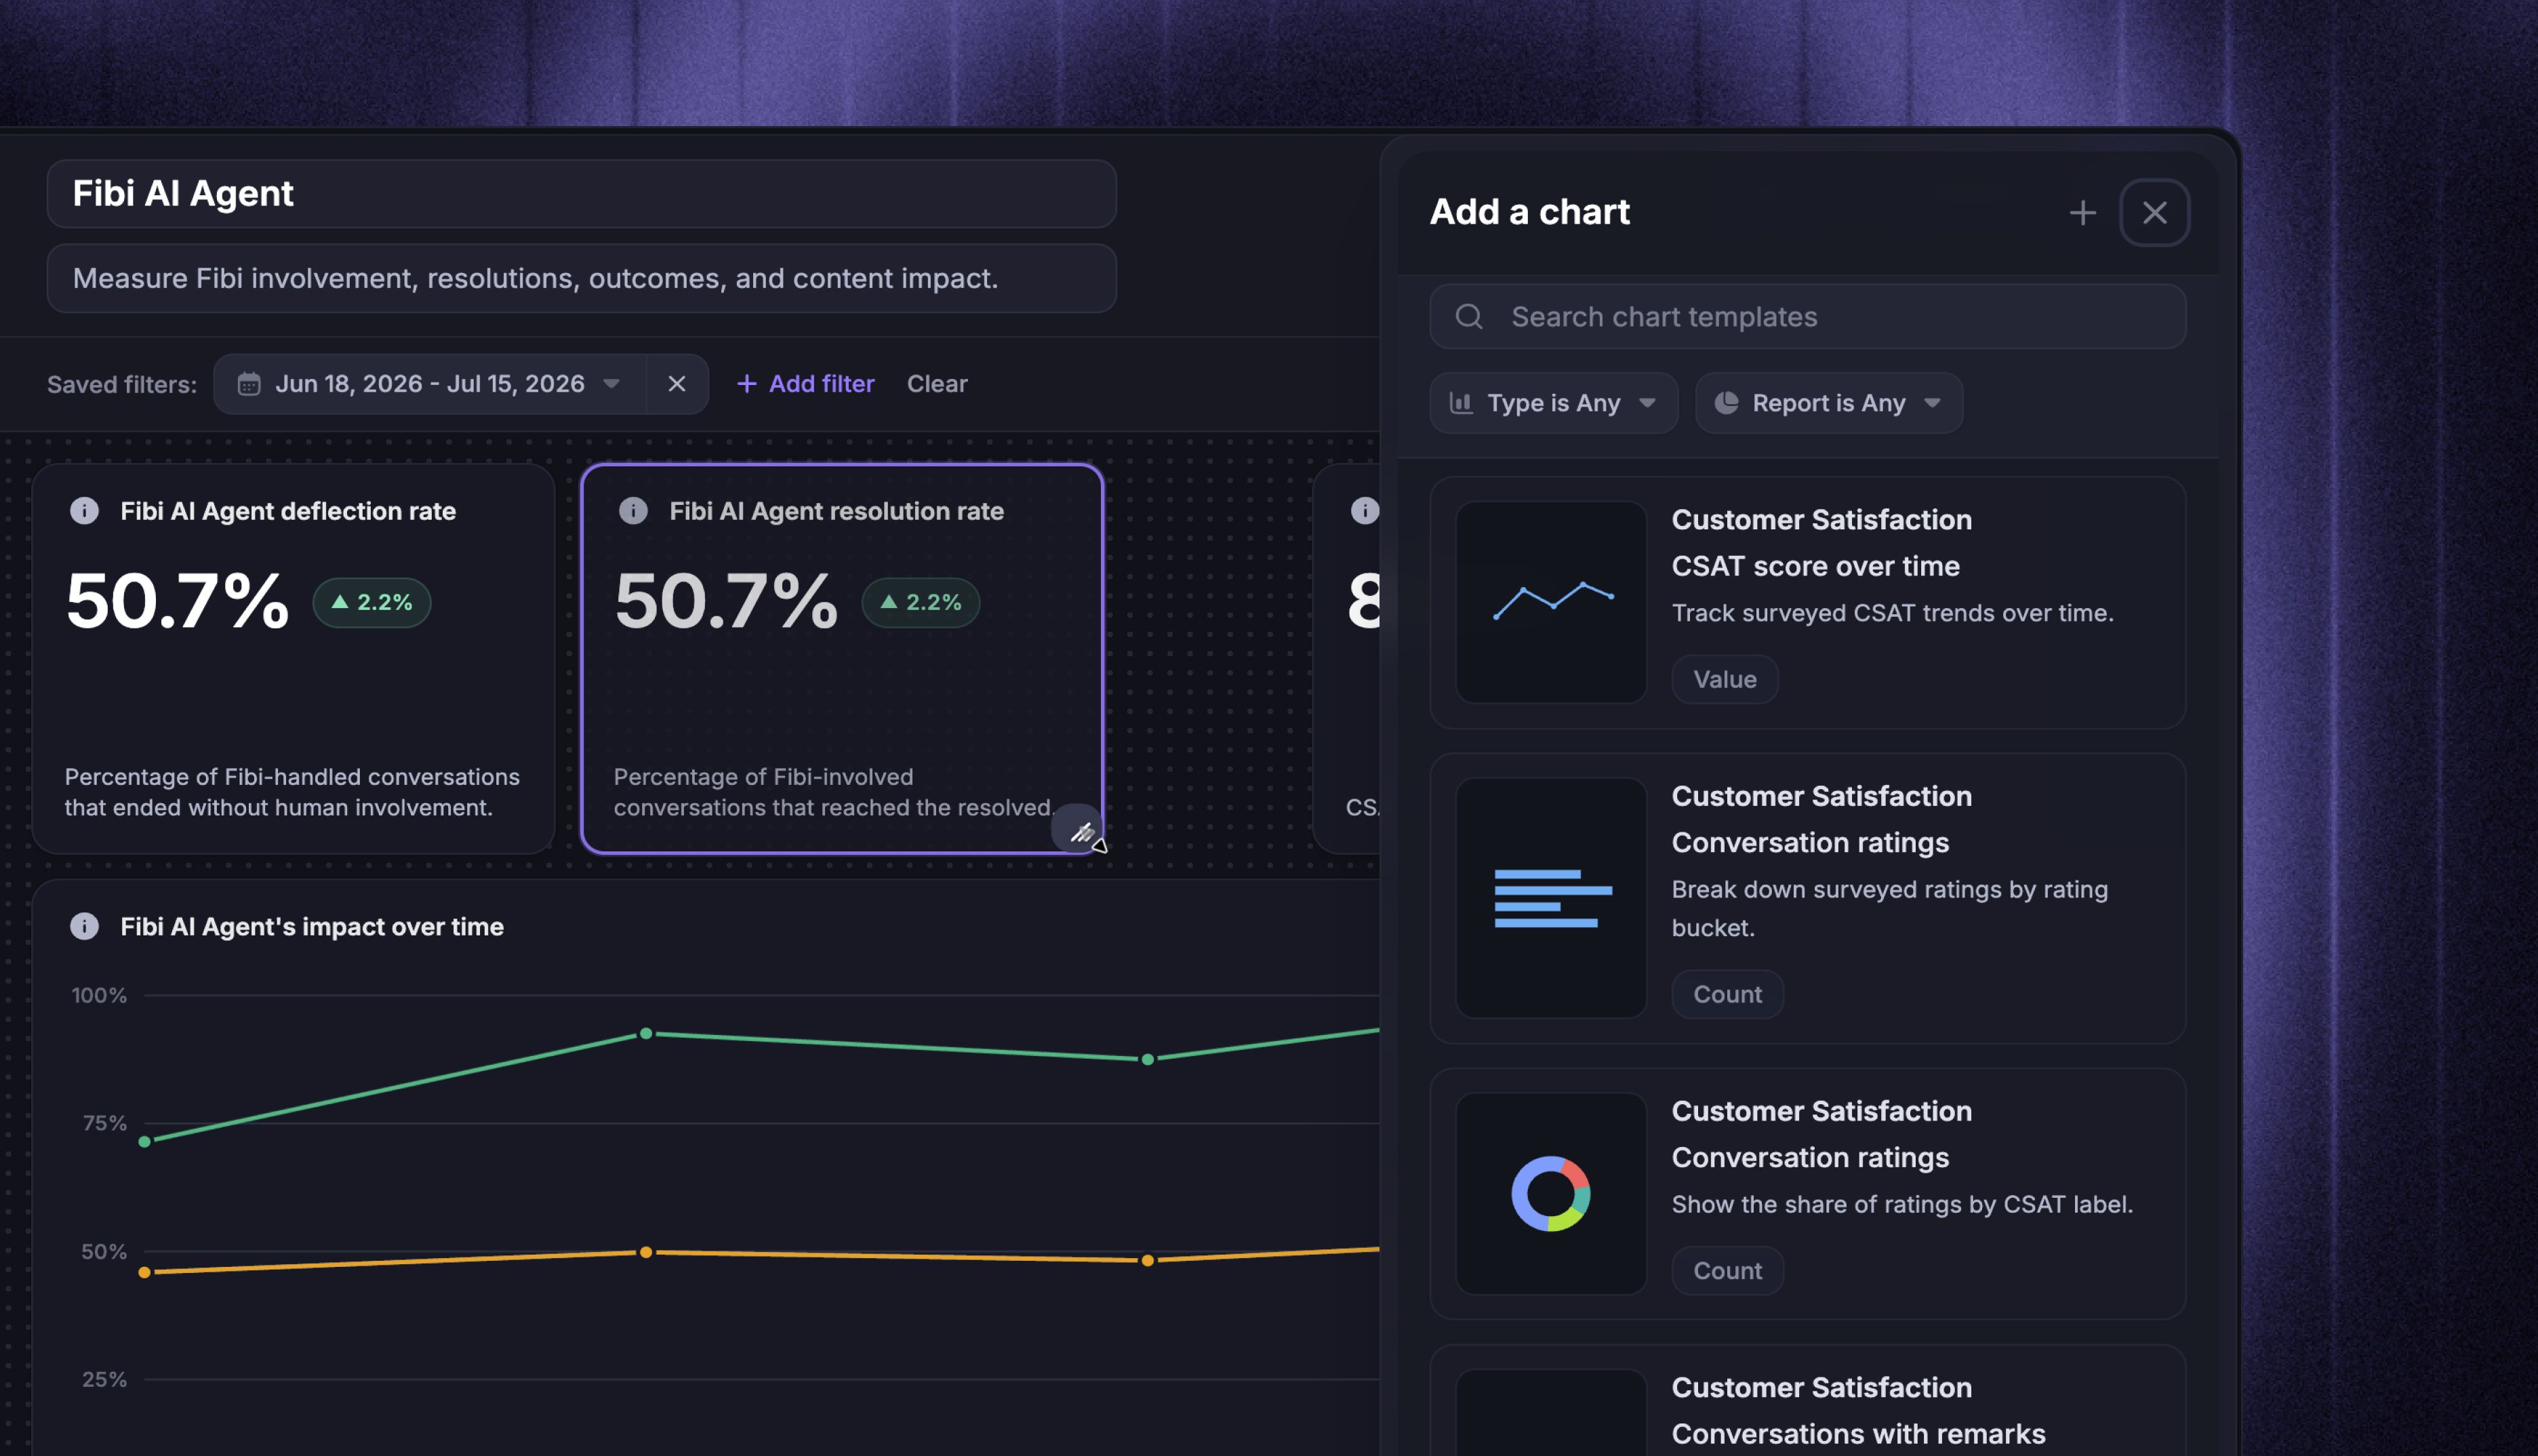This screenshot has width=2538, height=1456.
Task: Click info icon on impact over time chart
Action: [x=84, y=926]
